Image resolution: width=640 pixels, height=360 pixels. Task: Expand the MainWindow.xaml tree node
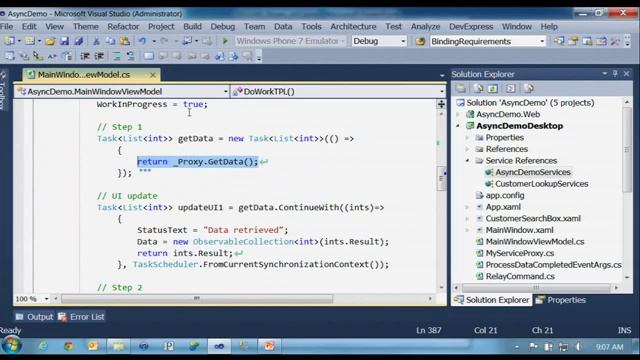point(468,230)
